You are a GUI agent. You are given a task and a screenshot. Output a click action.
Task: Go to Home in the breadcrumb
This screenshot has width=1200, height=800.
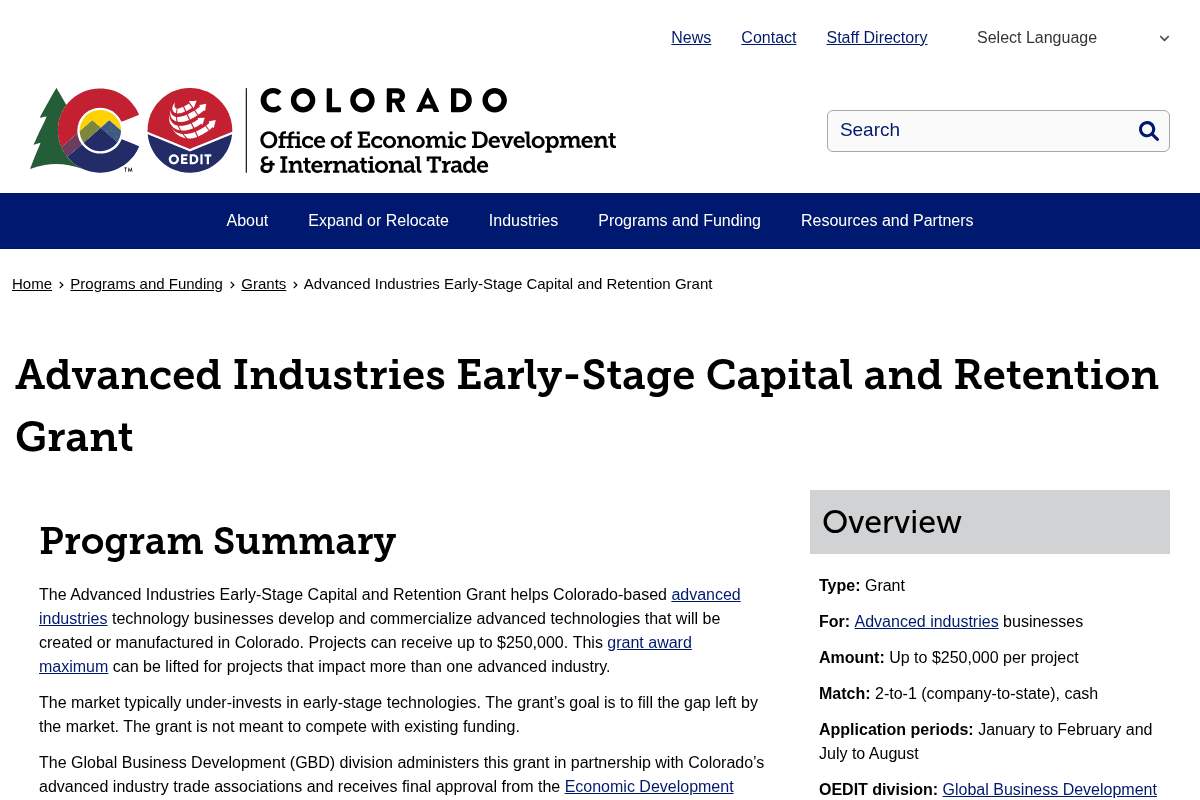click(x=32, y=284)
